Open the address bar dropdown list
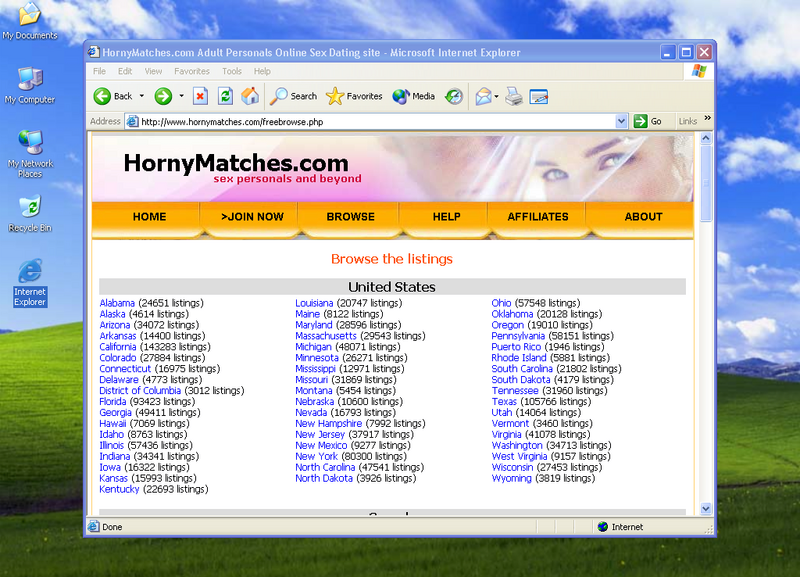 (621, 121)
